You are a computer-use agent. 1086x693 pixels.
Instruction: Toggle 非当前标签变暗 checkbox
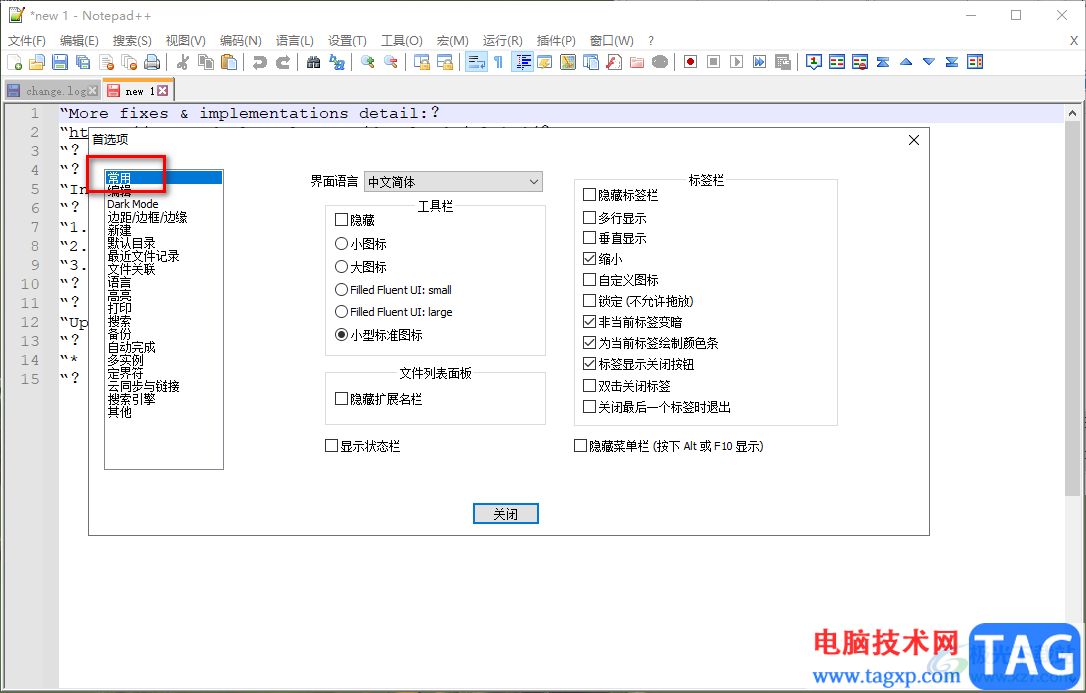tap(589, 322)
